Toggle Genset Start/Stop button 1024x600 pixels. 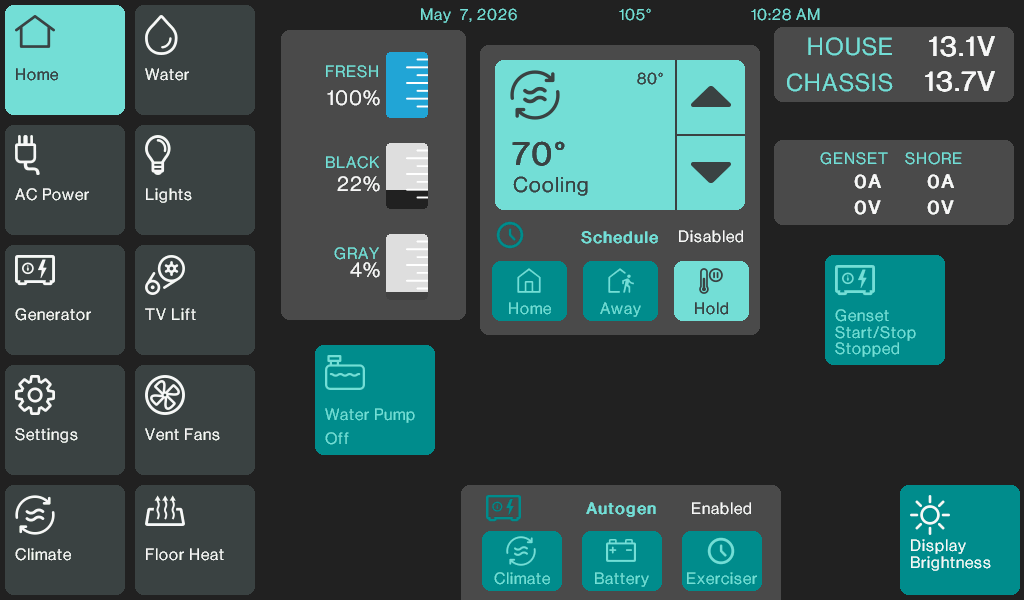point(885,310)
